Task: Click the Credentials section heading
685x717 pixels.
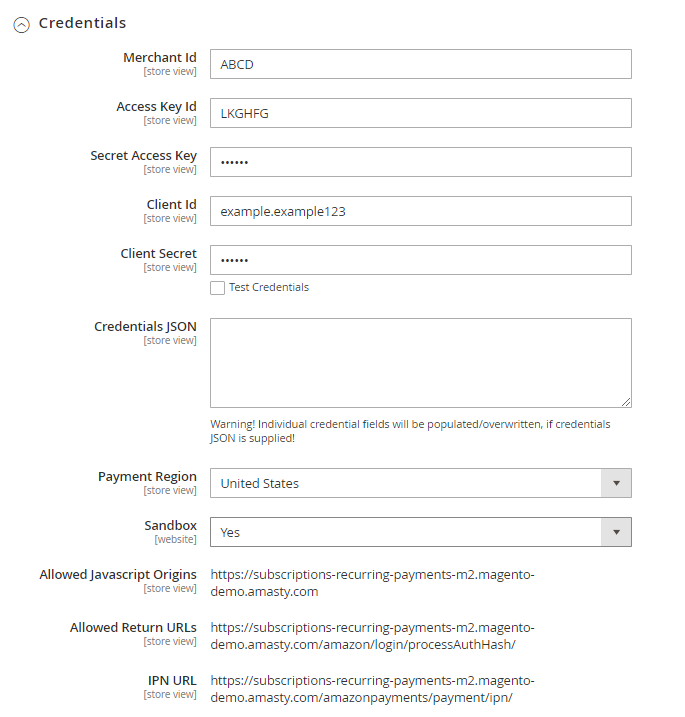Action: click(82, 23)
